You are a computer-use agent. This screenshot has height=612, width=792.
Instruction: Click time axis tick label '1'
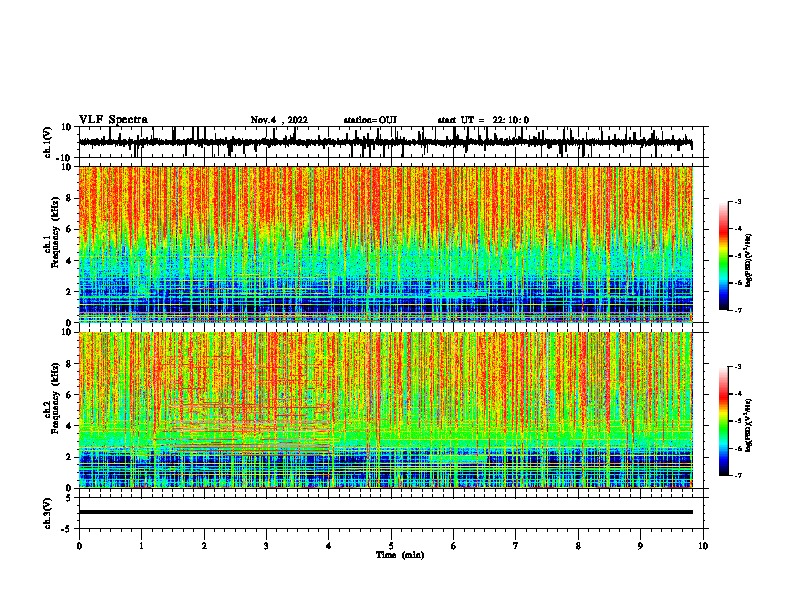[141, 546]
